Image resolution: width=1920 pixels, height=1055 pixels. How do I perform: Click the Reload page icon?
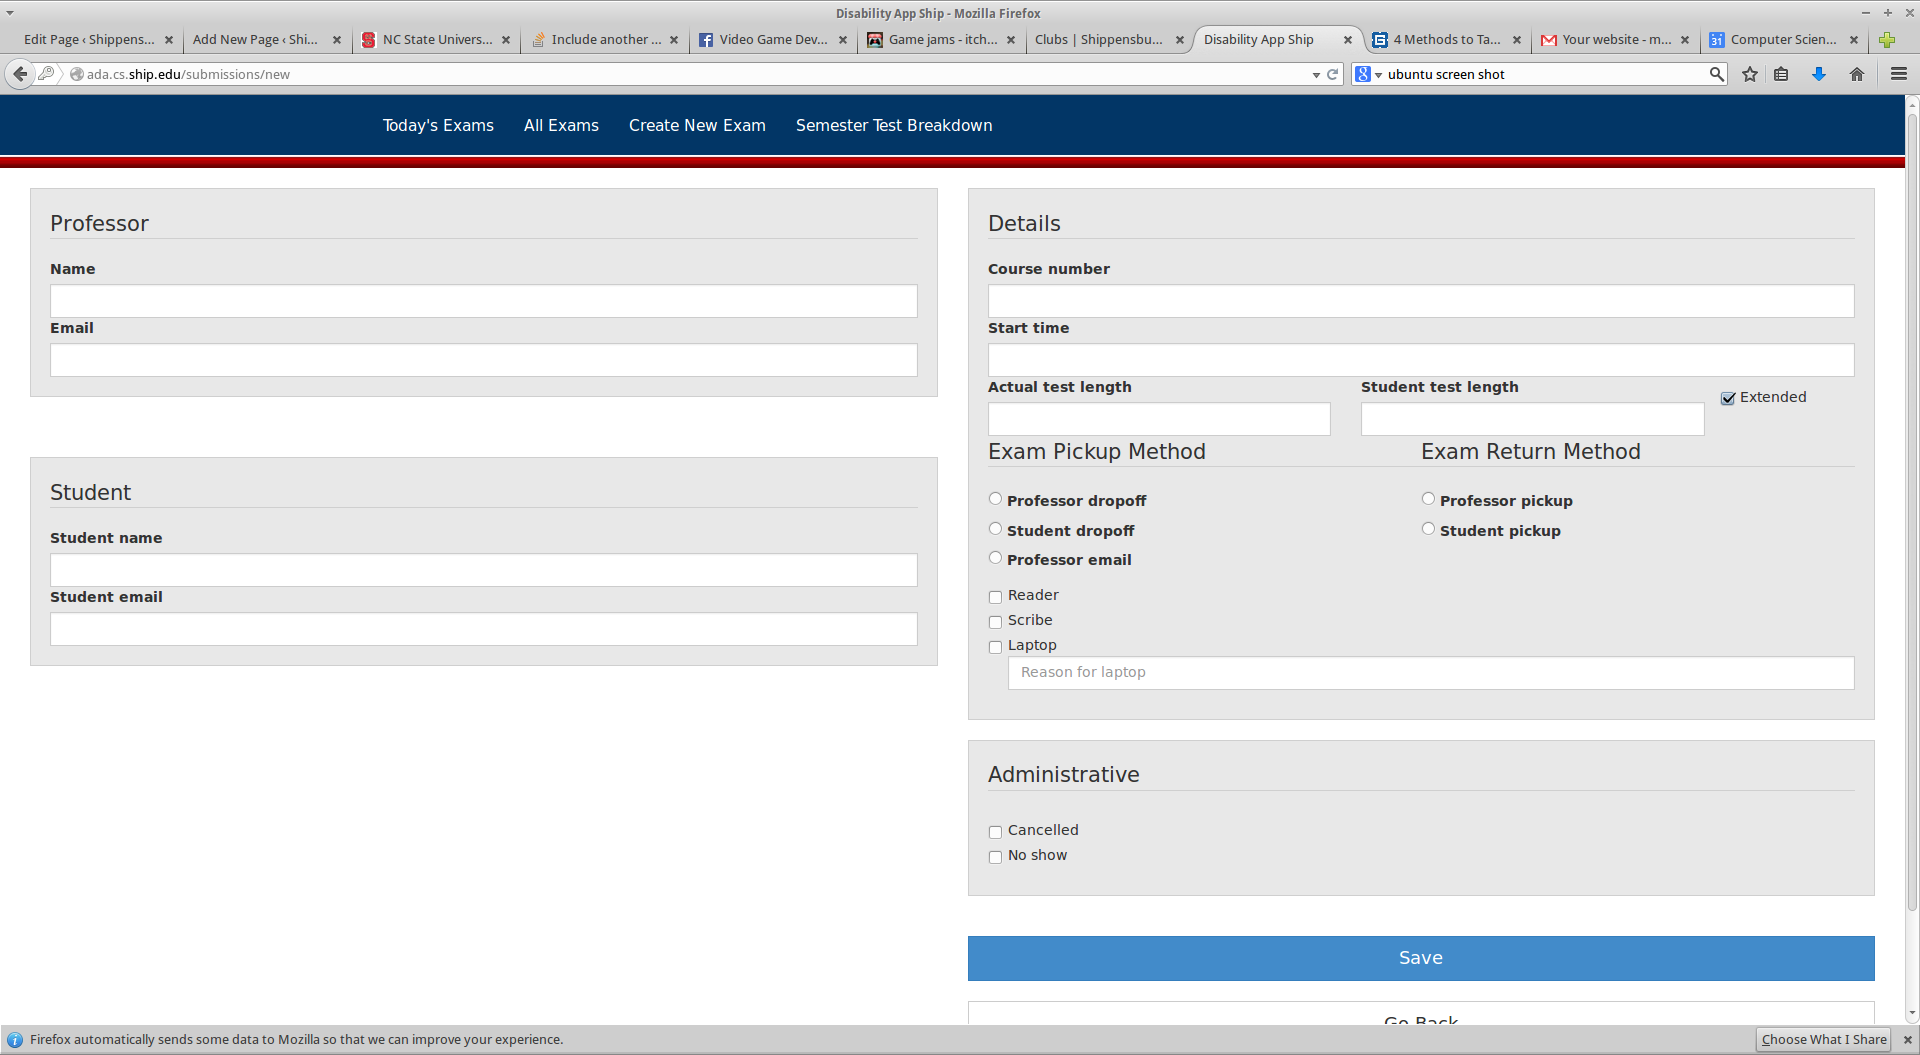[1333, 74]
